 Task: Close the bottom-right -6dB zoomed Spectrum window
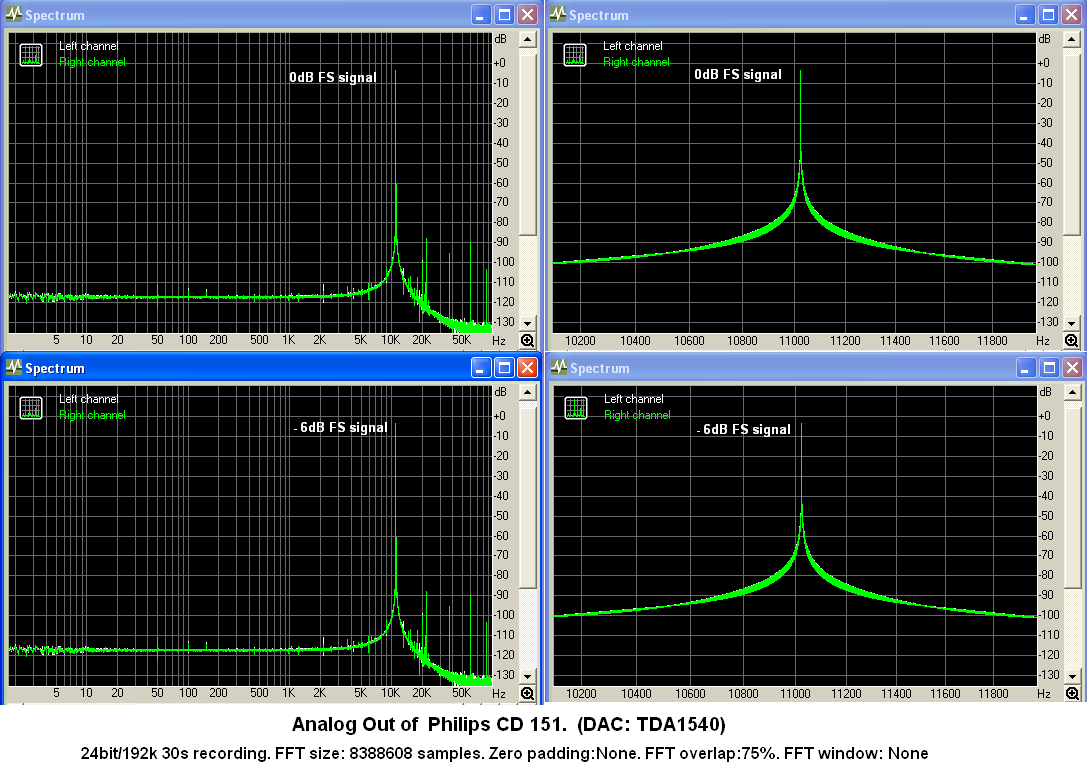point(1072,368)
